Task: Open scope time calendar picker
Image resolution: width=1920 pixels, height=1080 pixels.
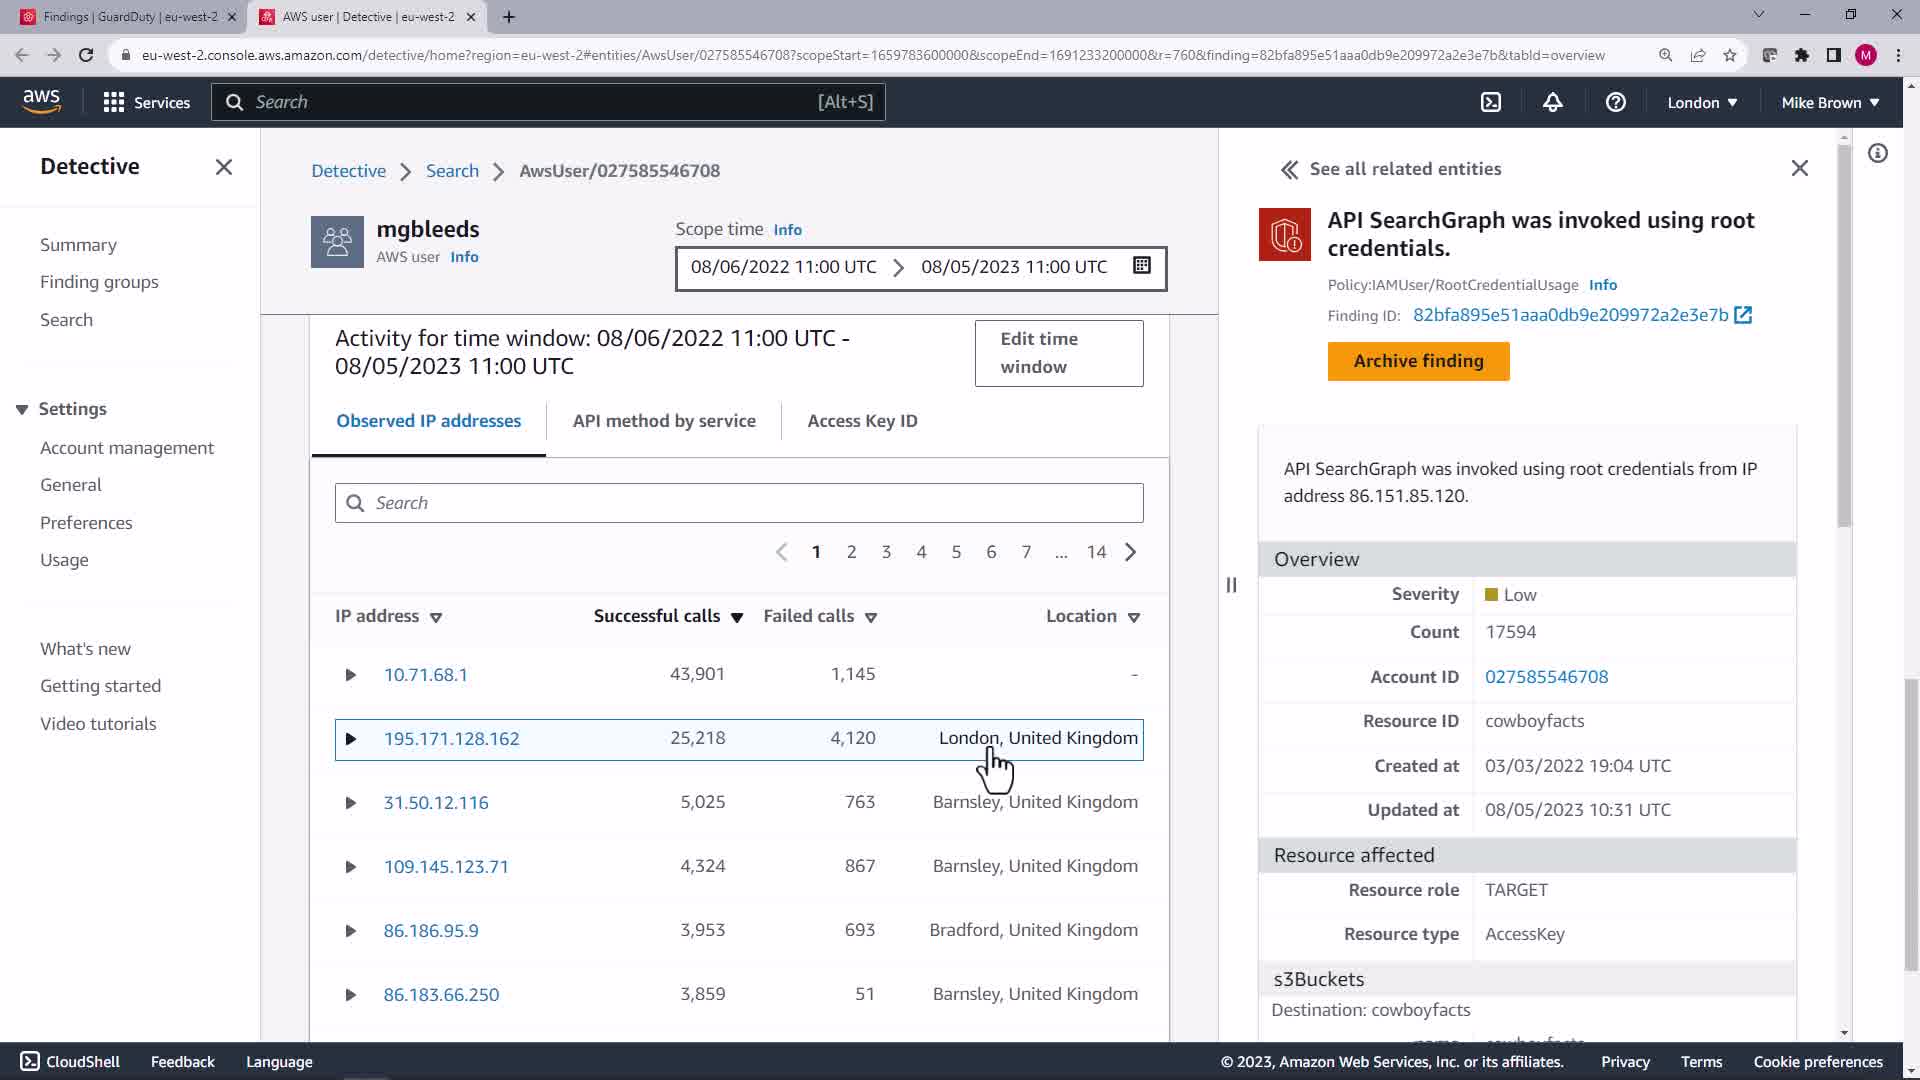Action: pos(1141,266)
